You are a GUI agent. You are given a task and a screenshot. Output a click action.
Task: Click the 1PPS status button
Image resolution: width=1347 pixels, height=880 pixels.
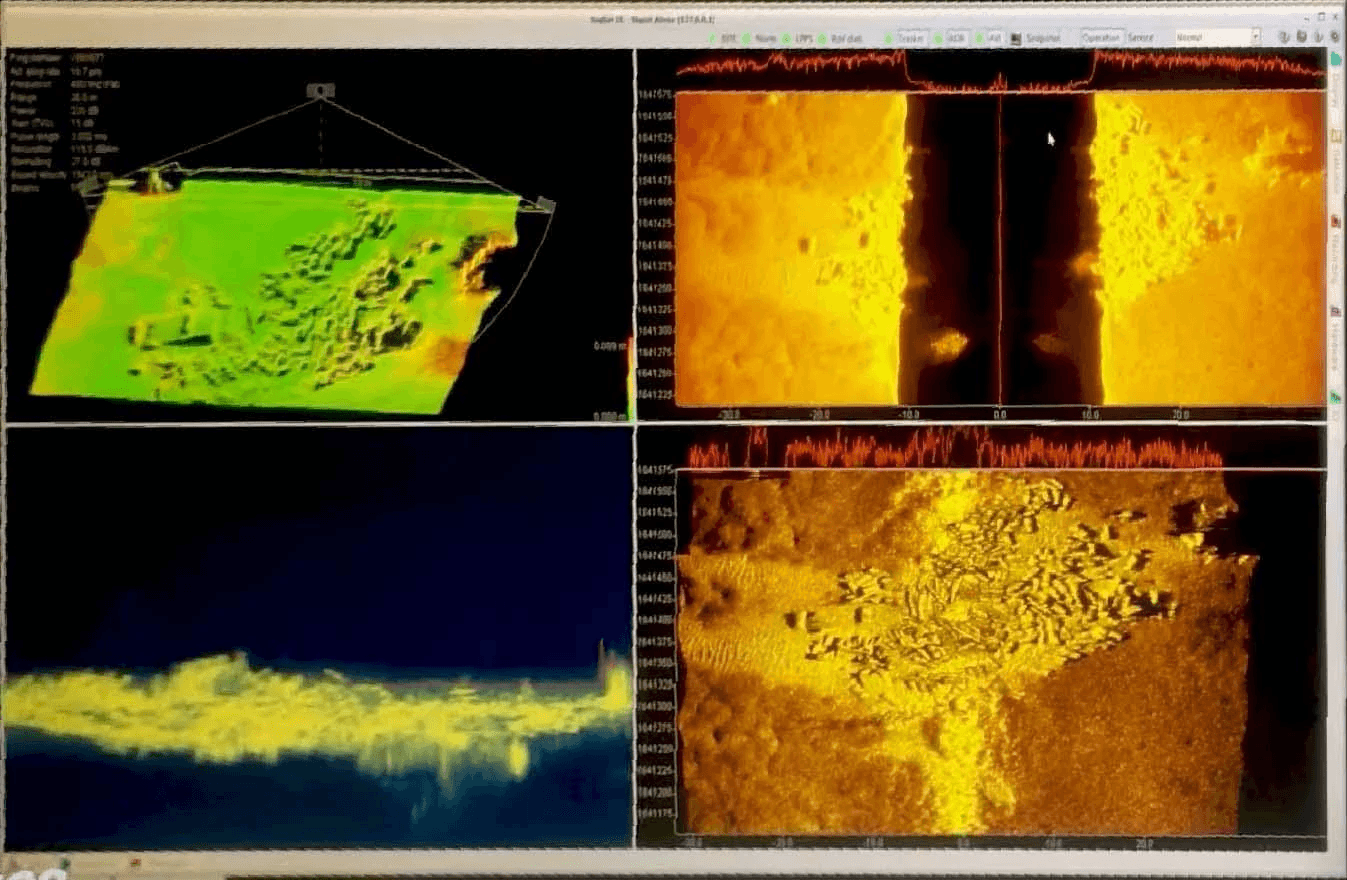[x=798, y=38]
